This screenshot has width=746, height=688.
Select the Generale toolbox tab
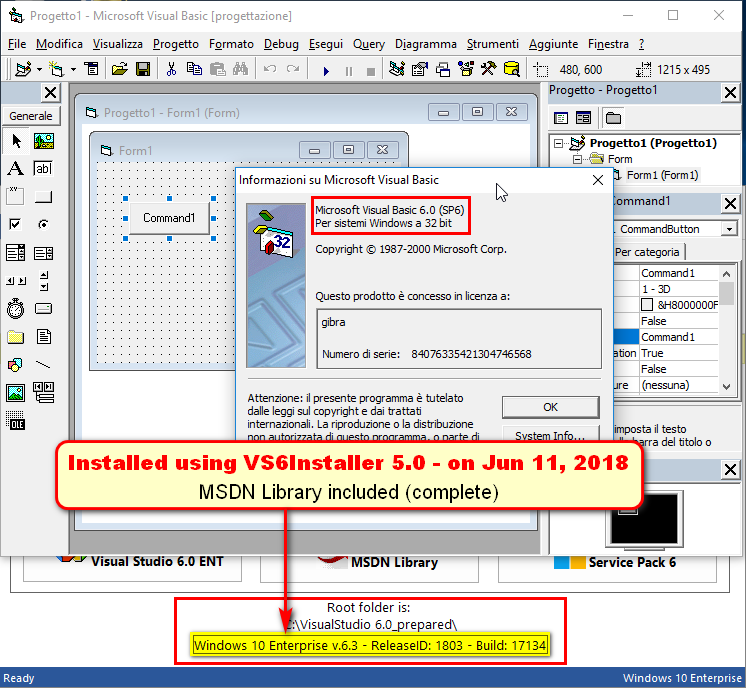pyautogui.click(x=31, y=116)
